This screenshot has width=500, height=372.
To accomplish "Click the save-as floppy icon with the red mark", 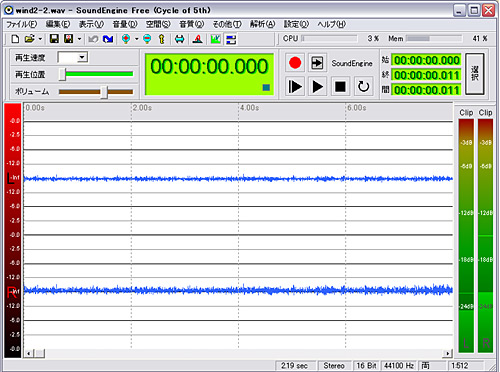I will click(x=69, y=39).
